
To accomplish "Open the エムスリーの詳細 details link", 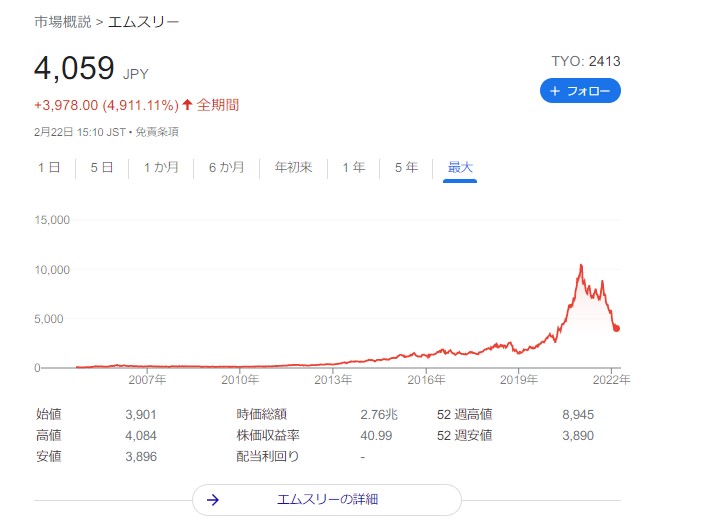I will click(327, 499).
